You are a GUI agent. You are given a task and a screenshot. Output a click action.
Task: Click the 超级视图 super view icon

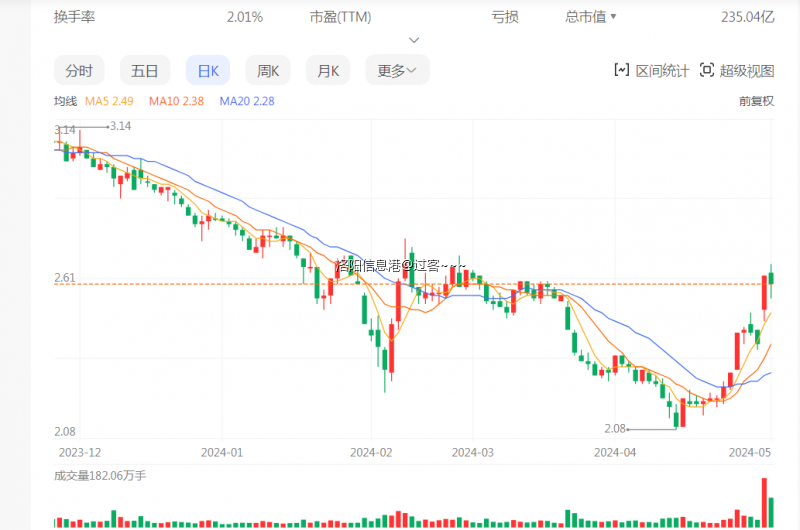pyautogui.click(x=707, y=70)
